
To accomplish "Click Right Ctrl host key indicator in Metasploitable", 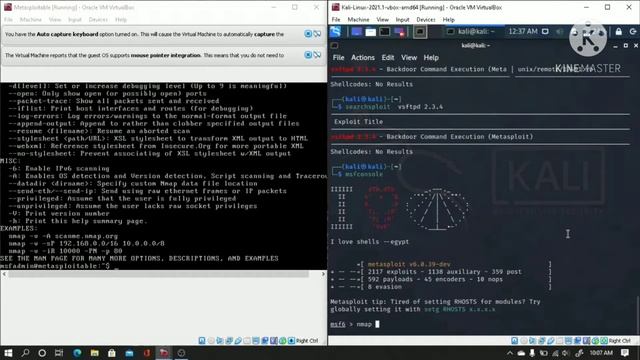I will (x=307, y=341).
